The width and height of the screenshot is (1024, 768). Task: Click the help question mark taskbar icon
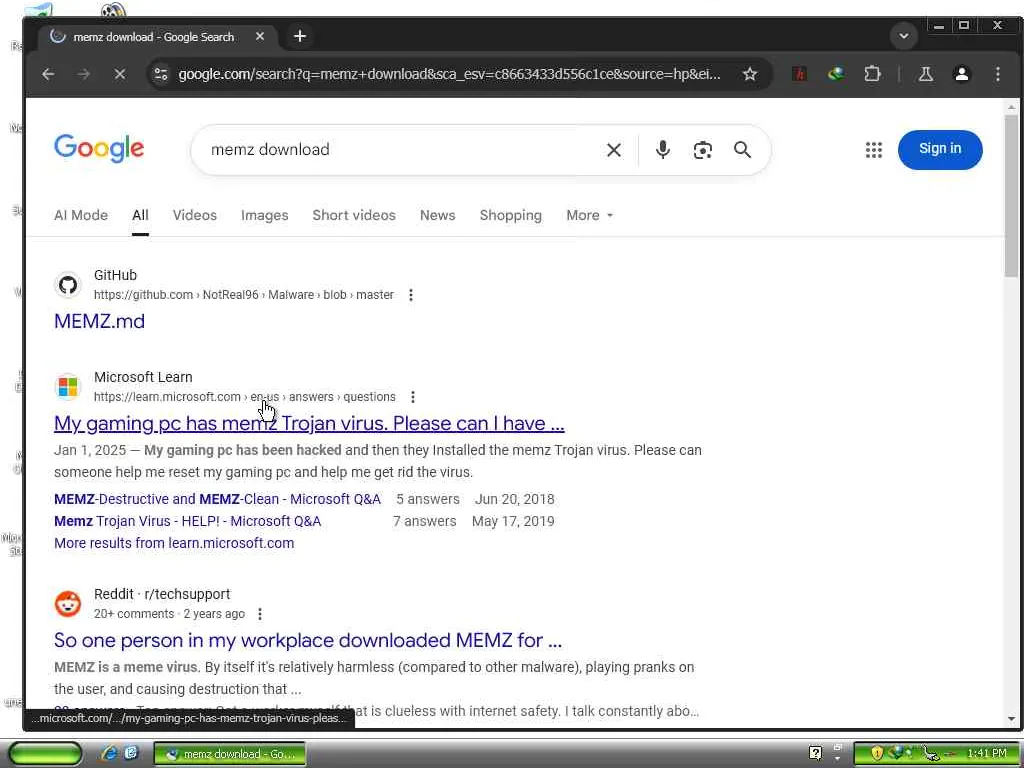click(815, 754)
